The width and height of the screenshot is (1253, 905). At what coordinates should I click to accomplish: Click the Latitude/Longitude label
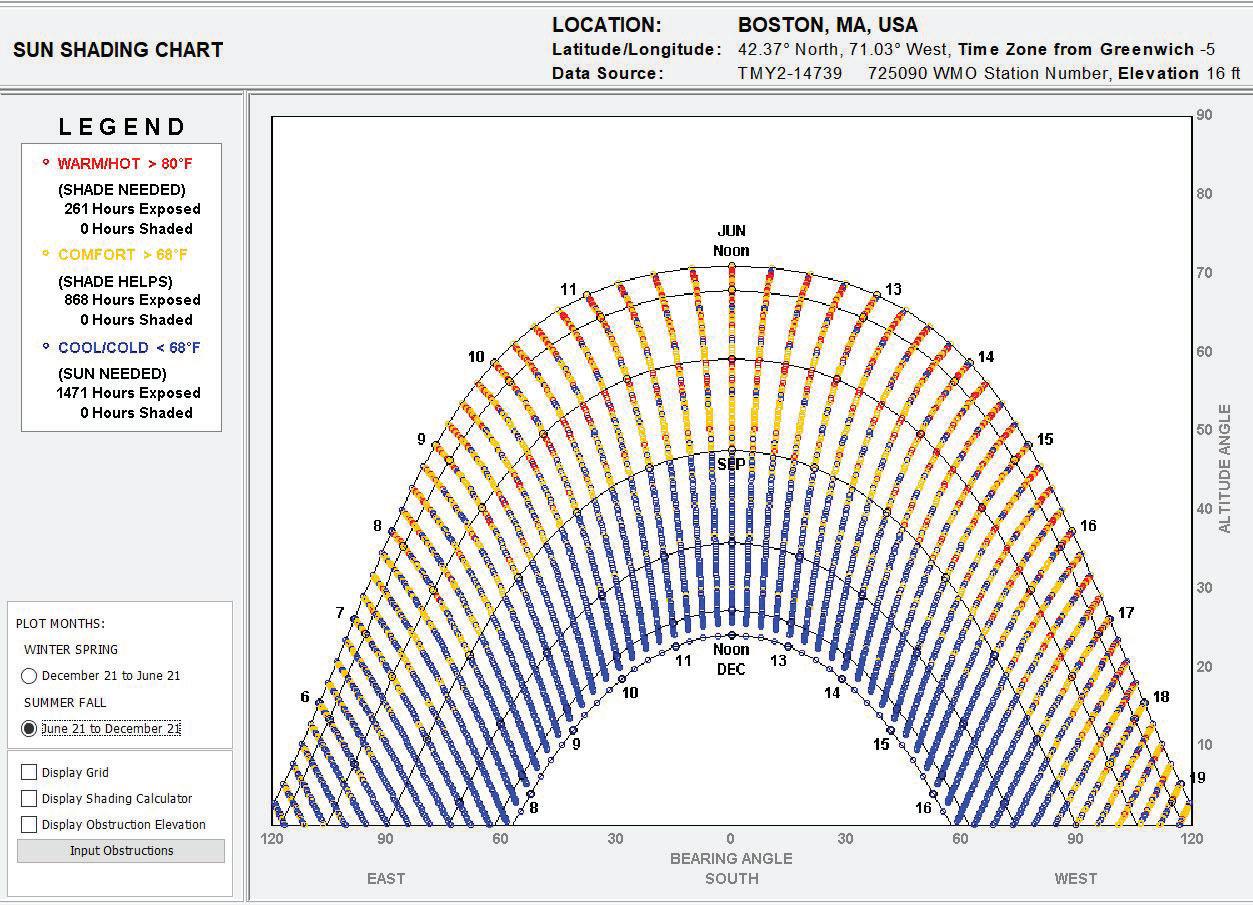coord(636,49)
